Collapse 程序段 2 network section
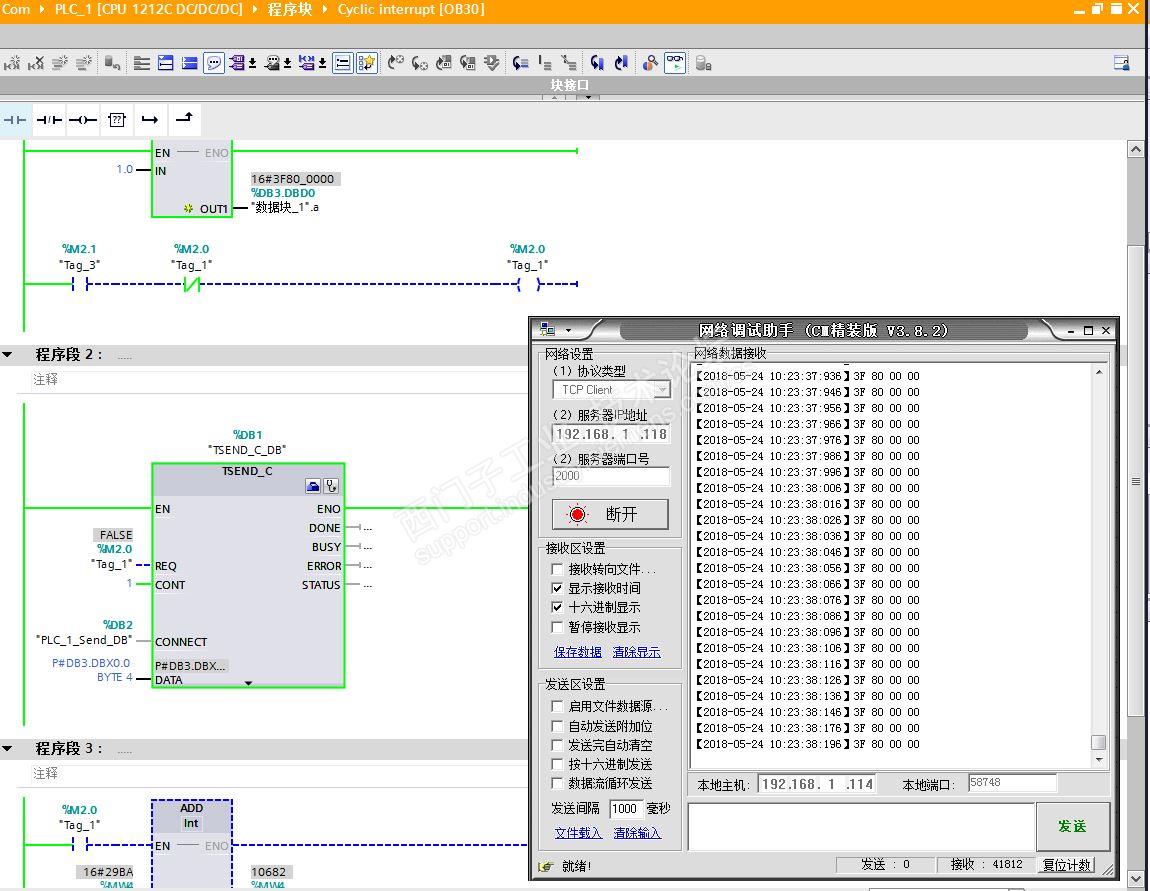The width and height of the screenshot is (1150, 891). coord(8,355)
